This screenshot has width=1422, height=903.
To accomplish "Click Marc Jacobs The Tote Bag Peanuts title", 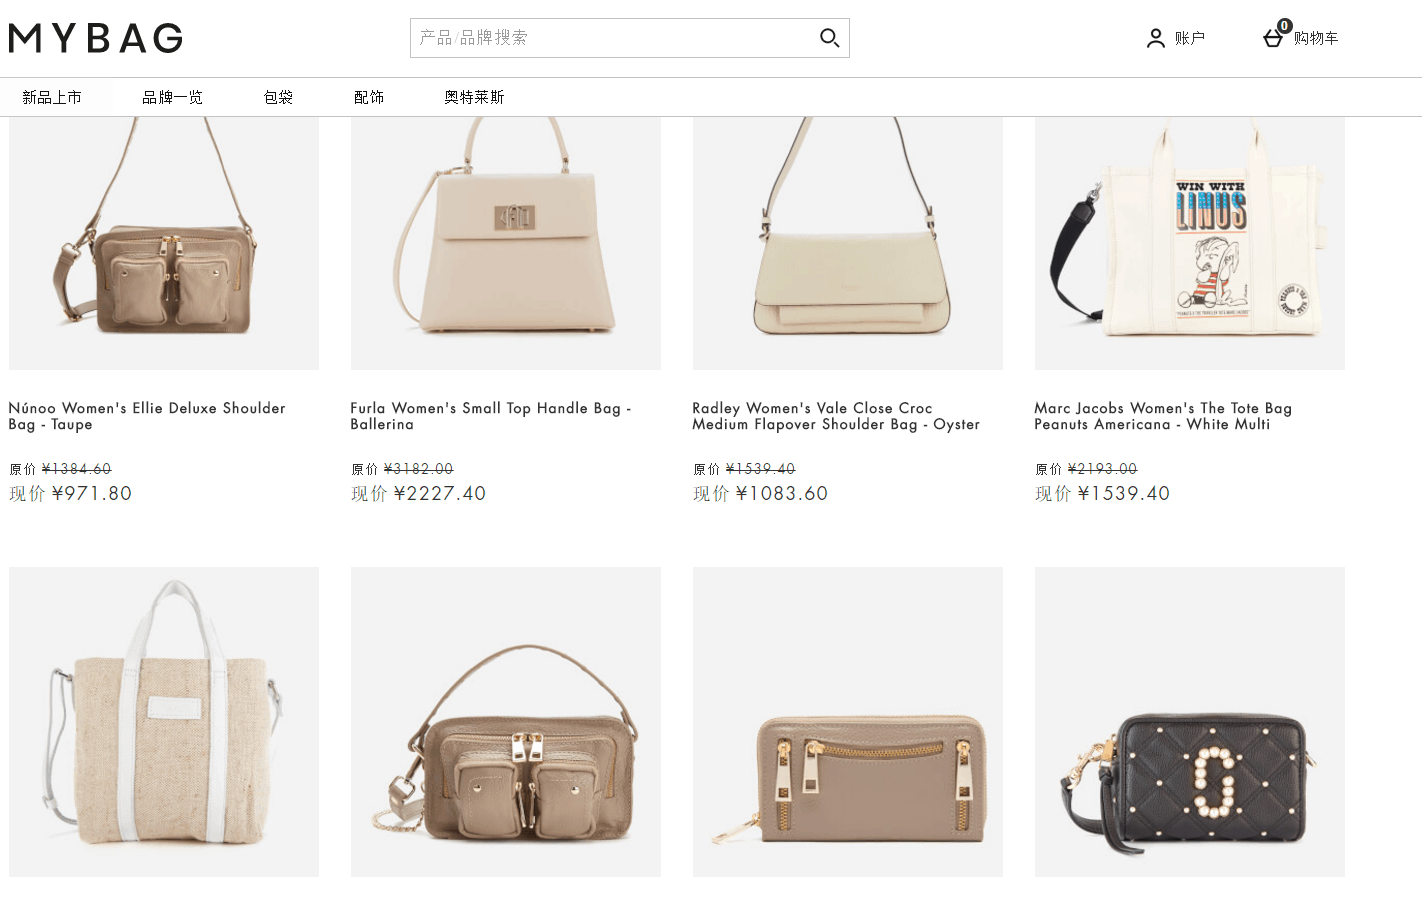I will (1163, 416).
